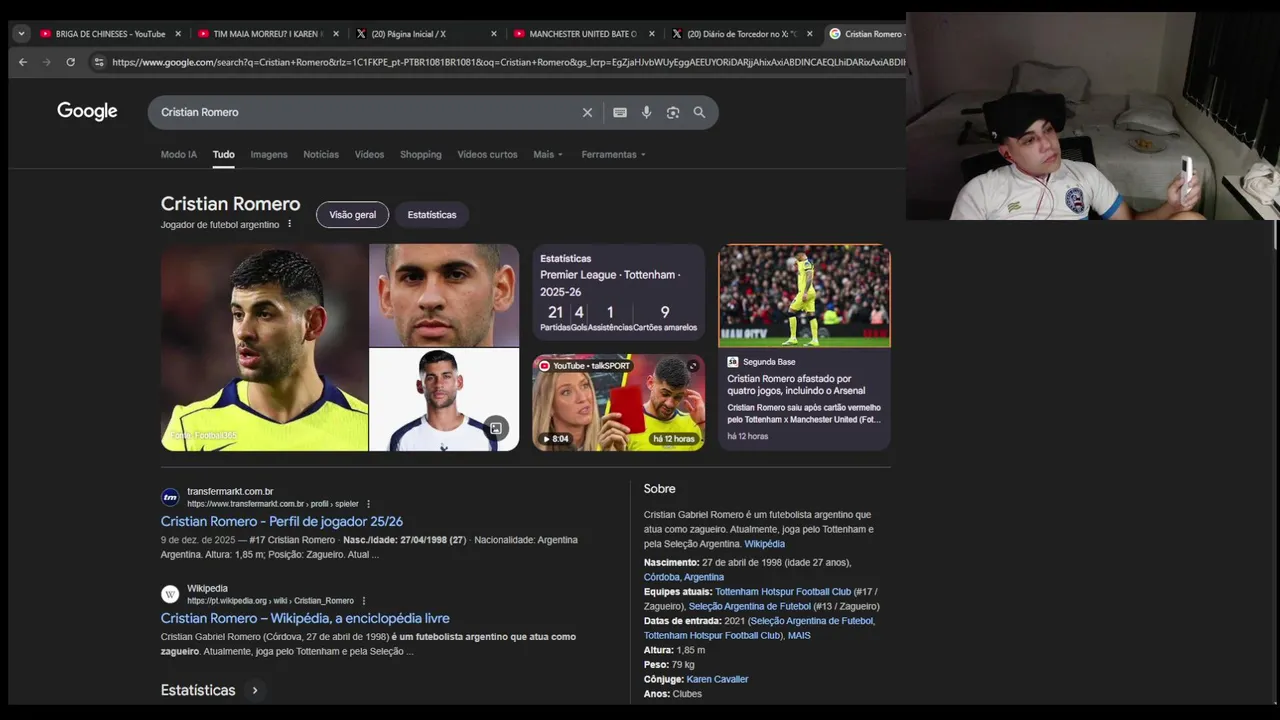Click the forward navigation arrow
1280x720 pixels.
(x=46, y=62)
